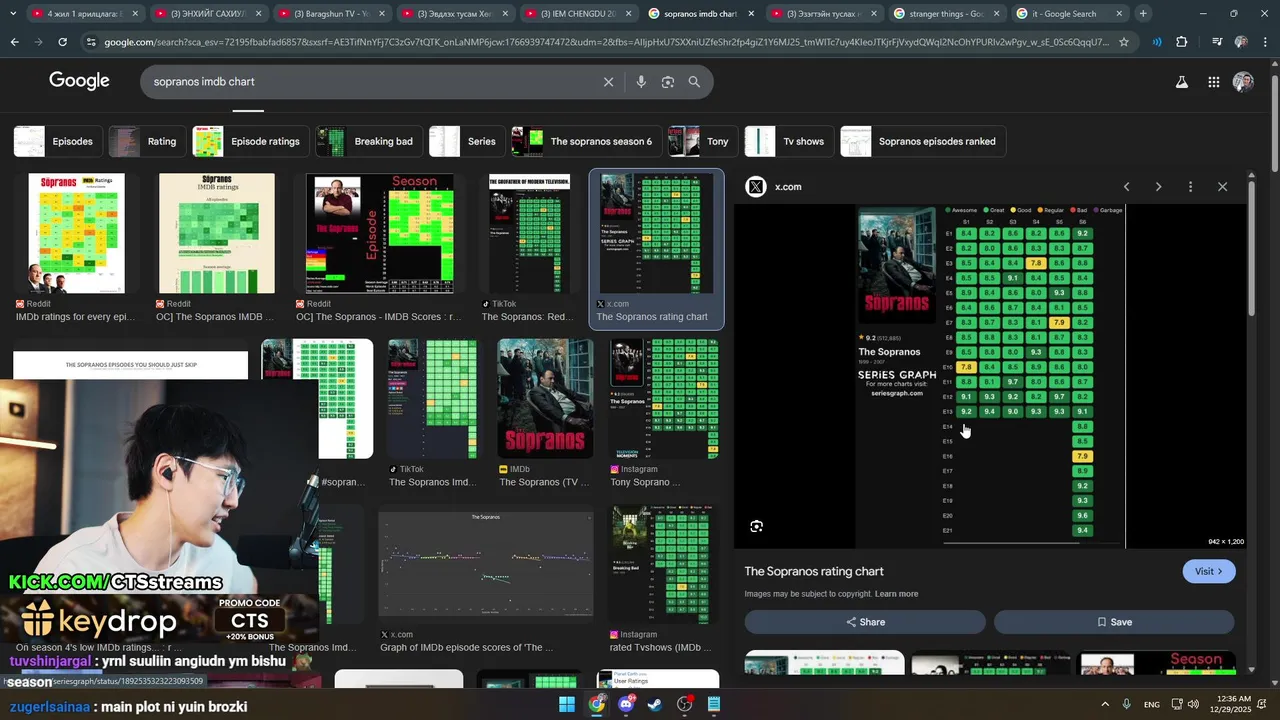Open IMDb 'The Sopranos (TV ...' poster thumbnail
Screen dimensions: 1280x720
click(545, 399)
